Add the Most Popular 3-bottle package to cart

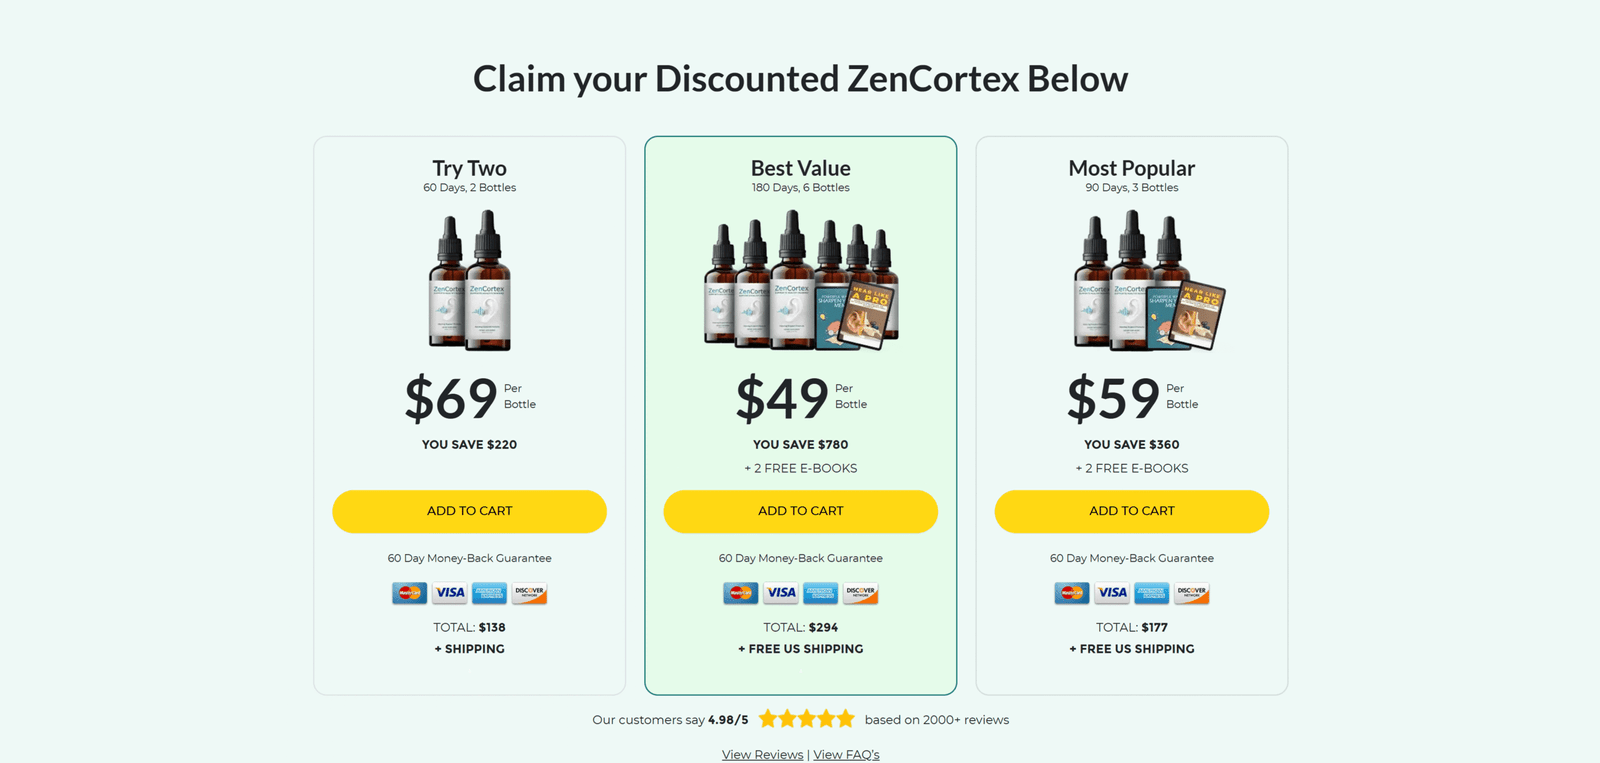point(1131,511)
